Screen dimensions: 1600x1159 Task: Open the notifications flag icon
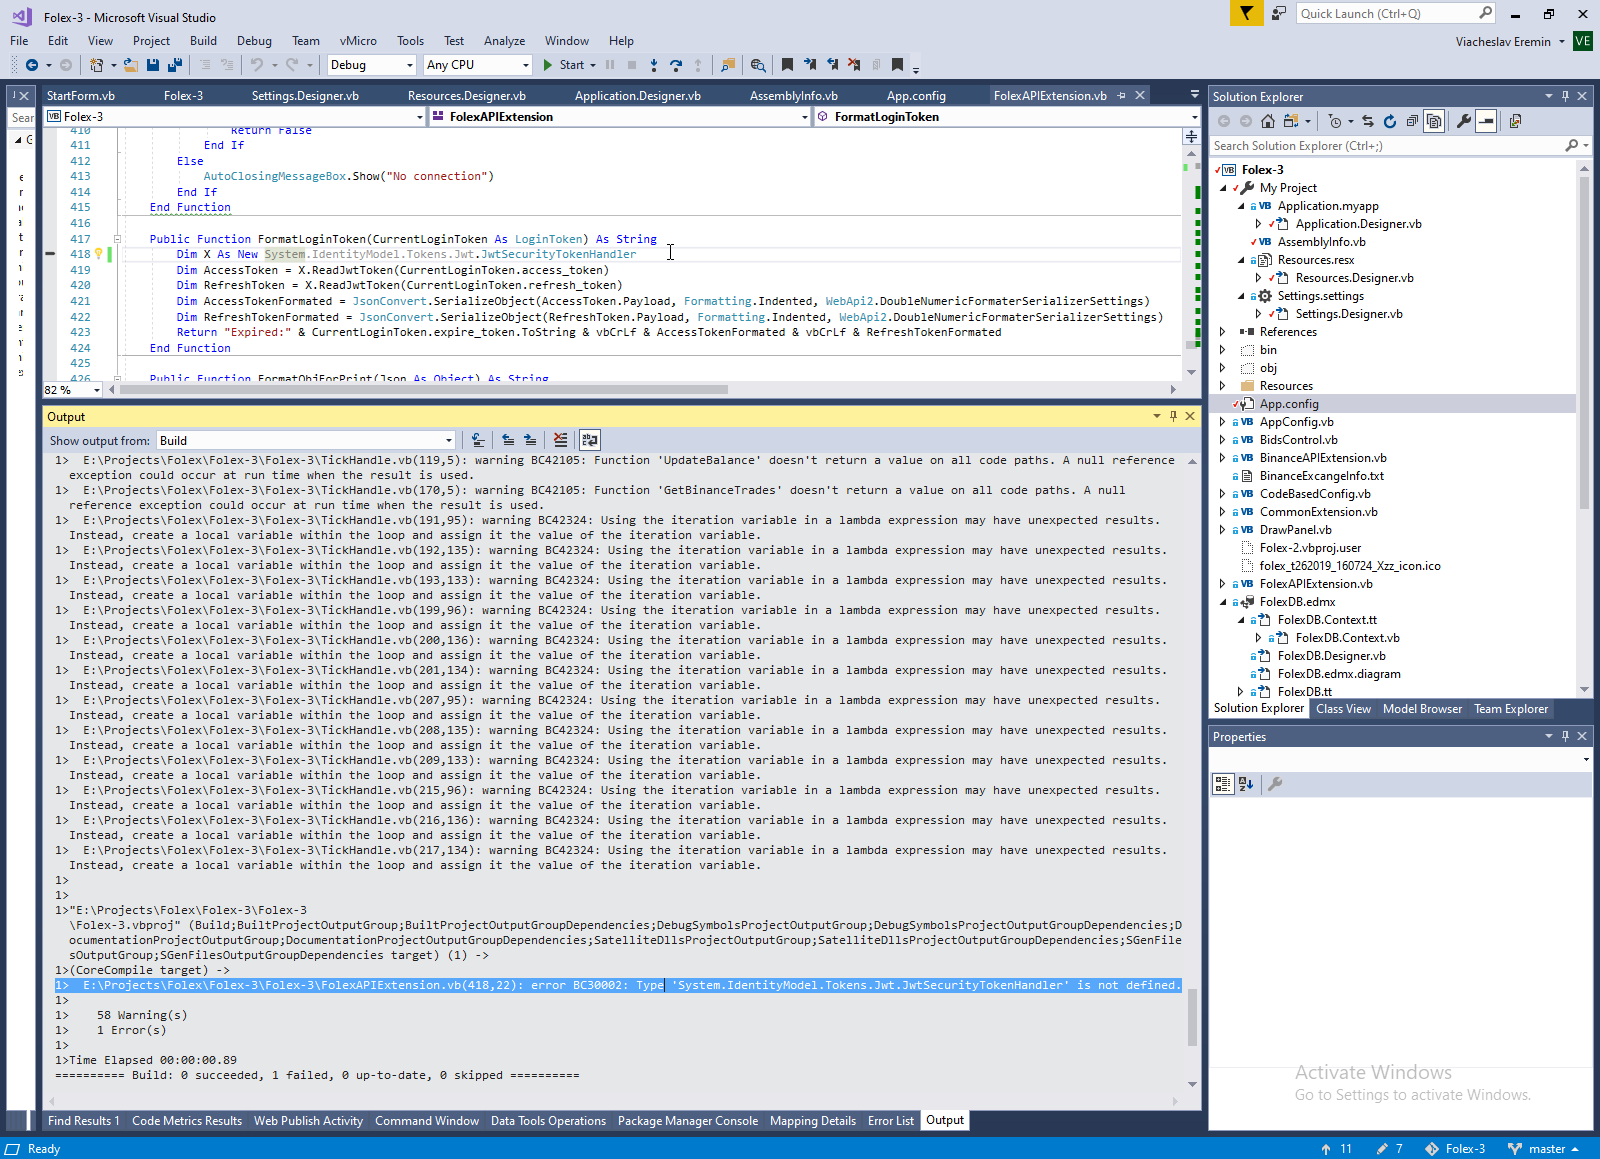tap(1246, 13)
